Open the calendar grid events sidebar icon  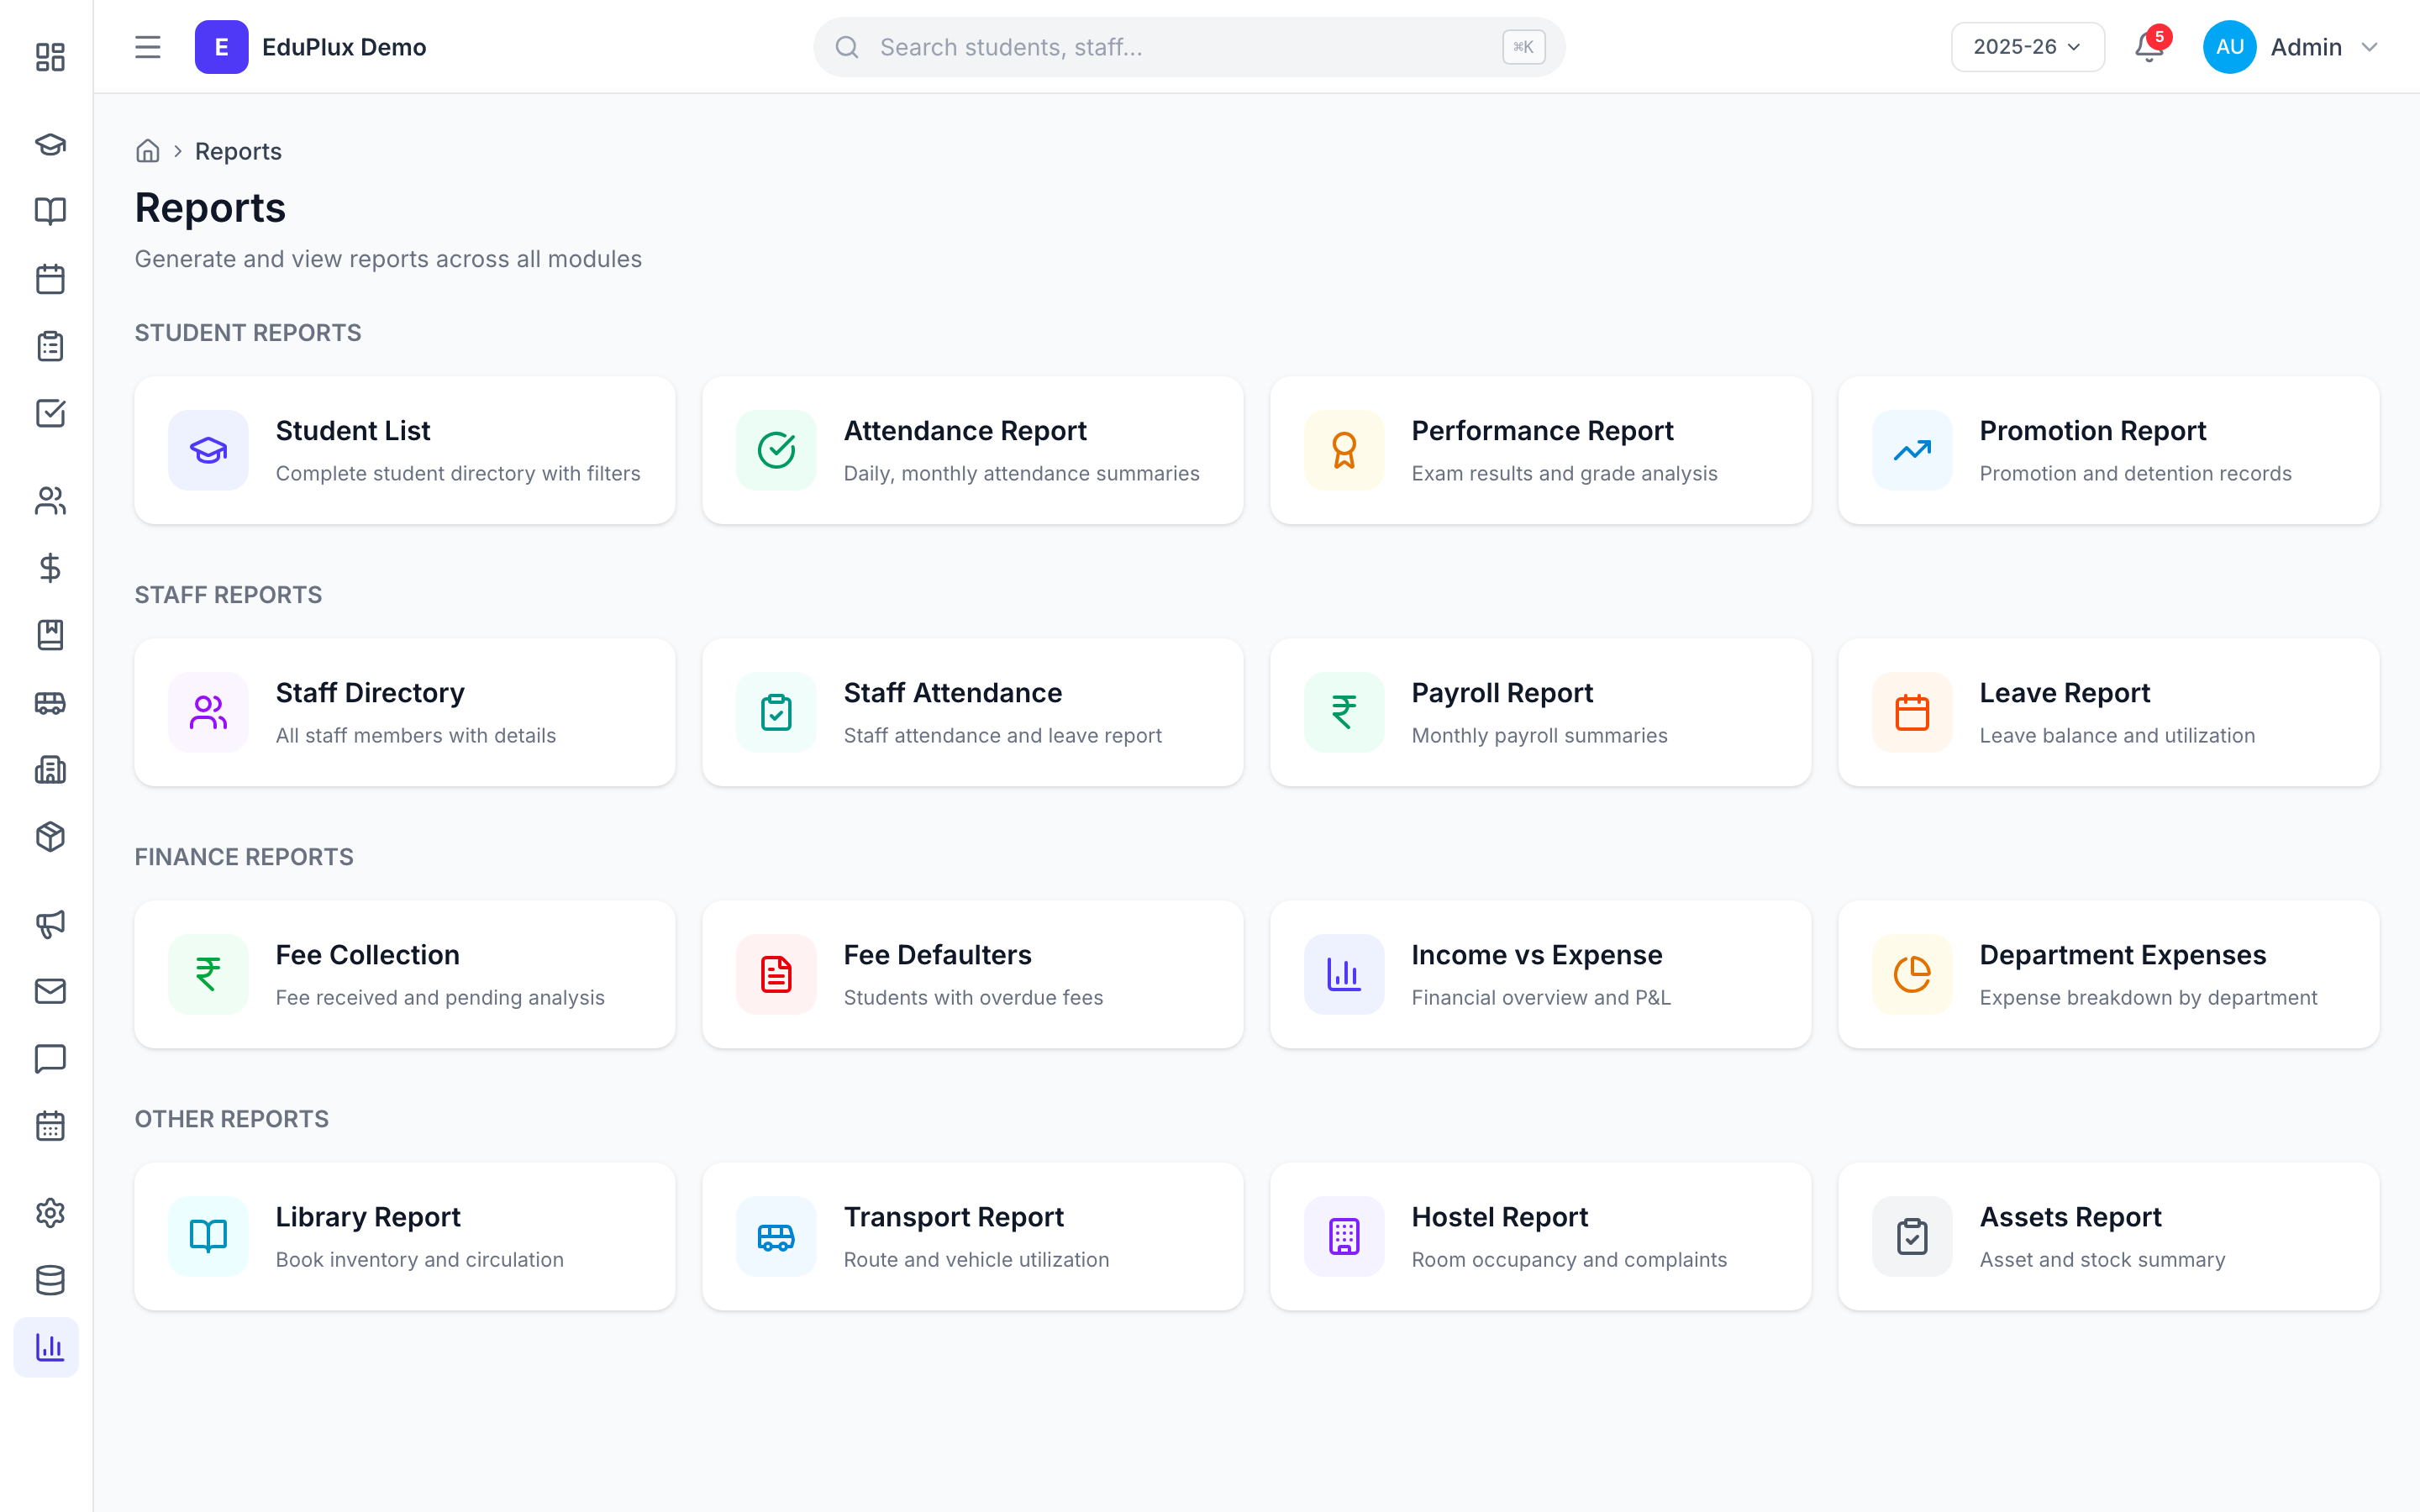(50, 1126)
